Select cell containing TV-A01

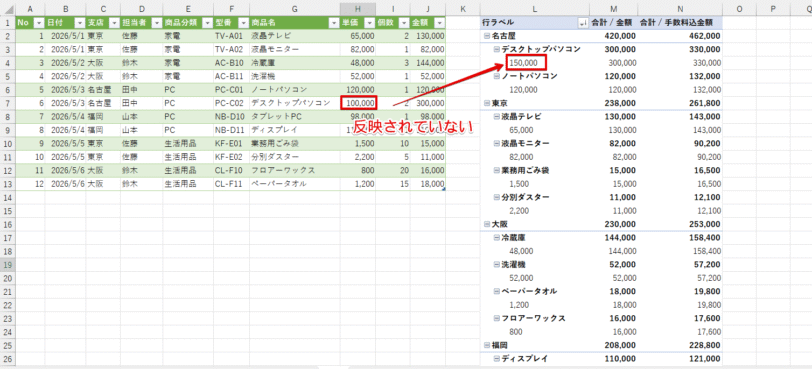tap(231, 36)
